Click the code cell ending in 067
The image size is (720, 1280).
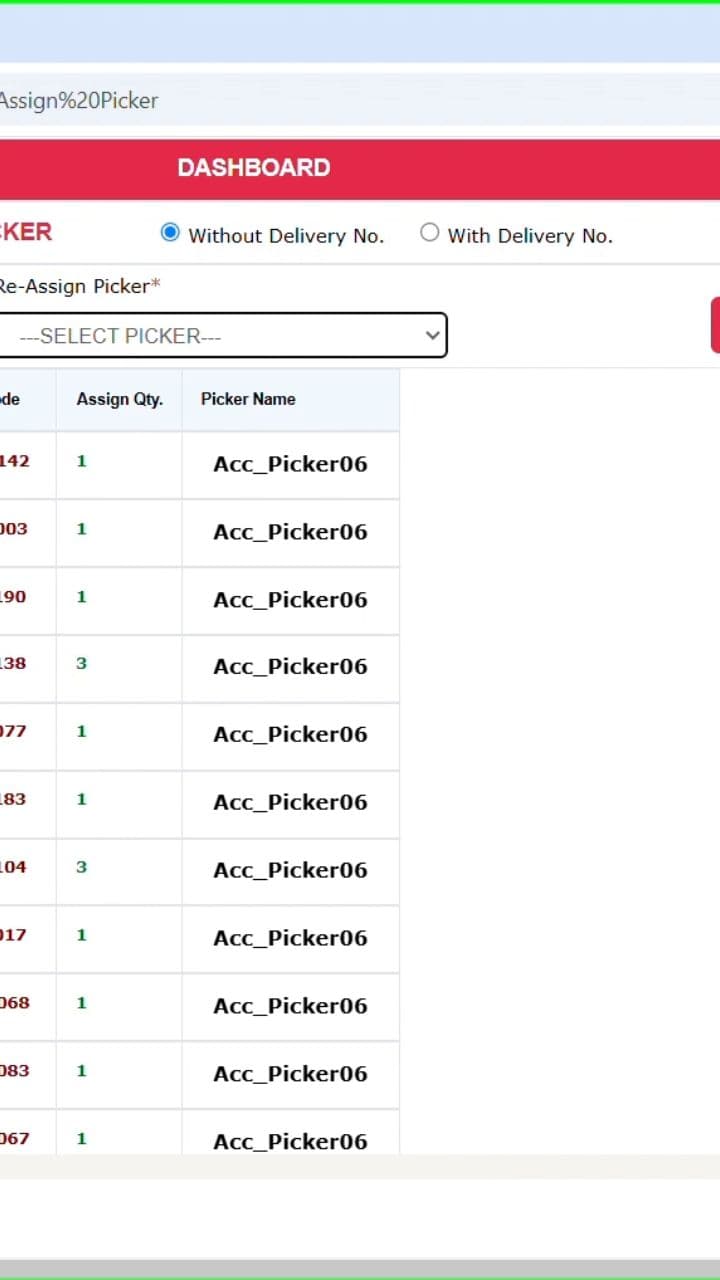tap(14, 1139)
